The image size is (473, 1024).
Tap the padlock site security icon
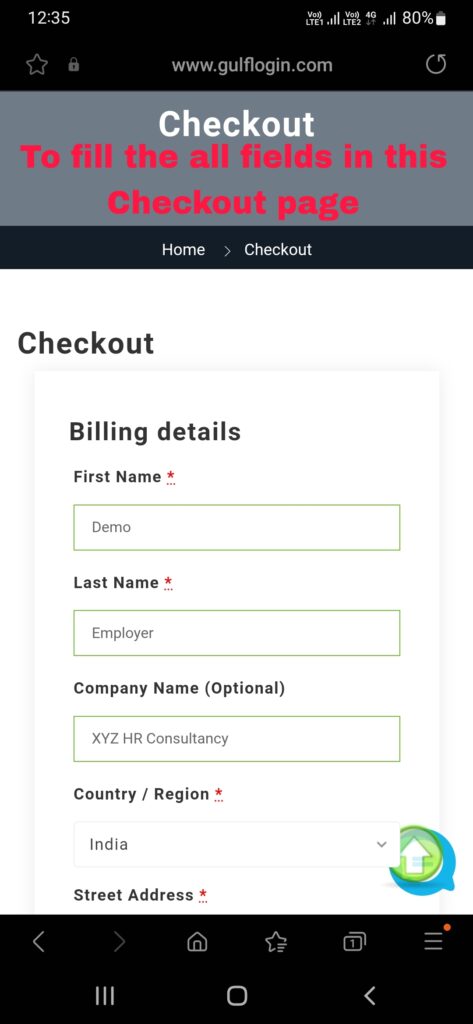(x=74, y=65)
